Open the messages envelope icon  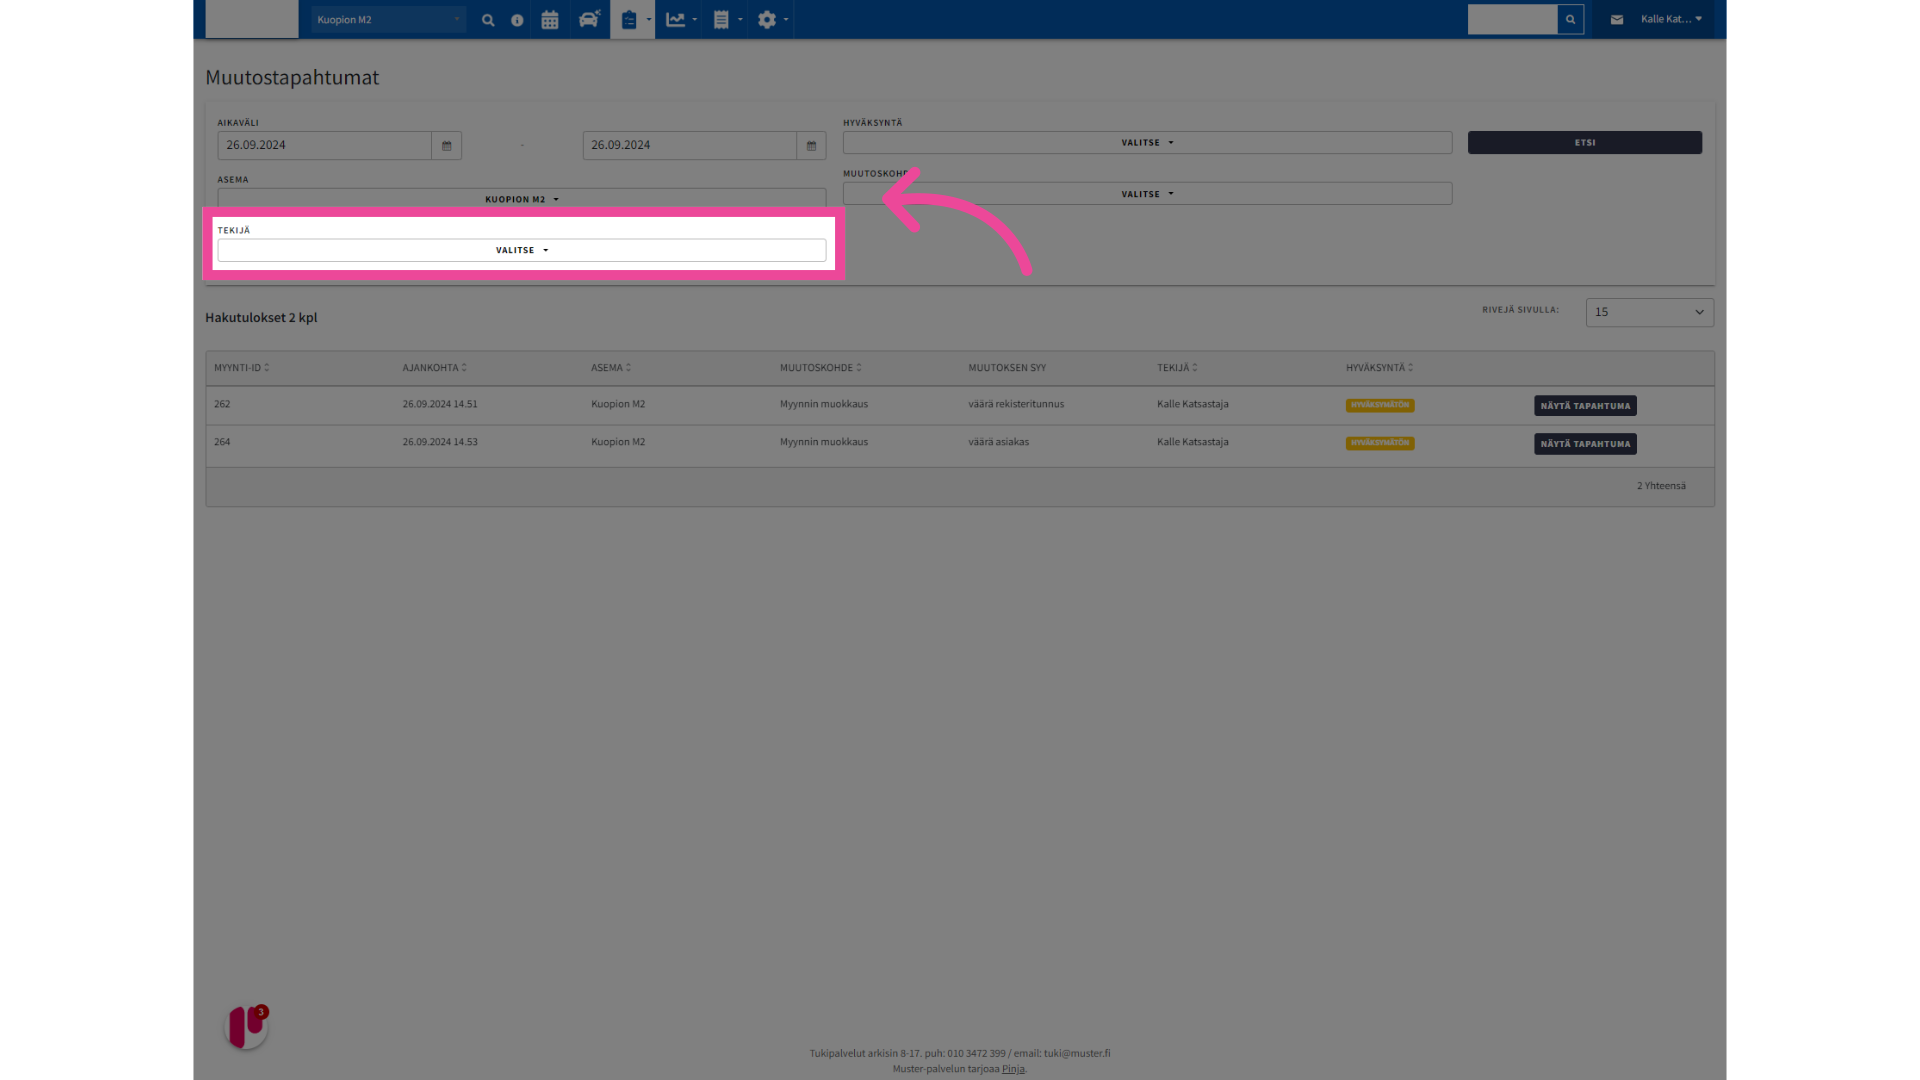coord(1617,19)
